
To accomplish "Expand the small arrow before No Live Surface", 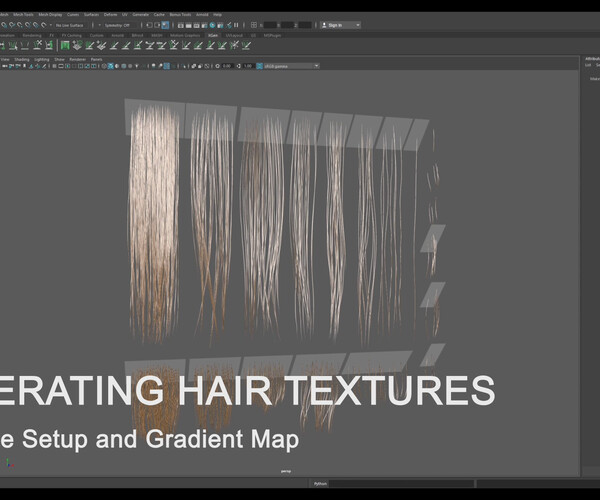I will (51, 25).
